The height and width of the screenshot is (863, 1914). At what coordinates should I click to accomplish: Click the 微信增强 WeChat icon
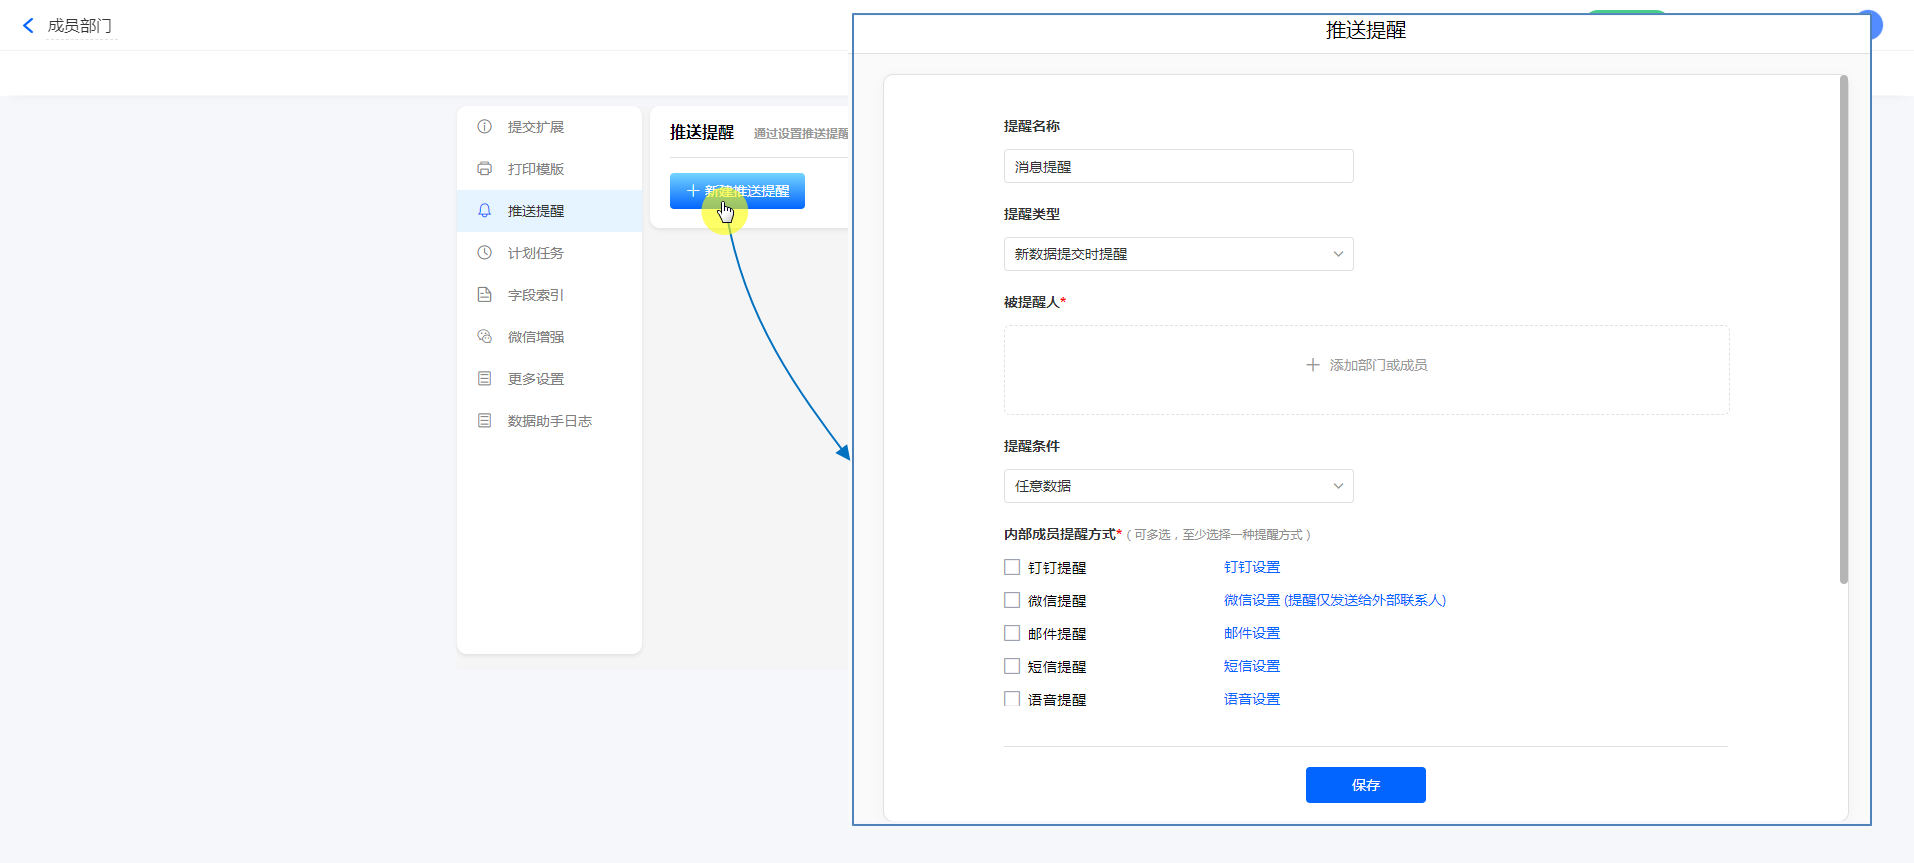click(485, 337)
